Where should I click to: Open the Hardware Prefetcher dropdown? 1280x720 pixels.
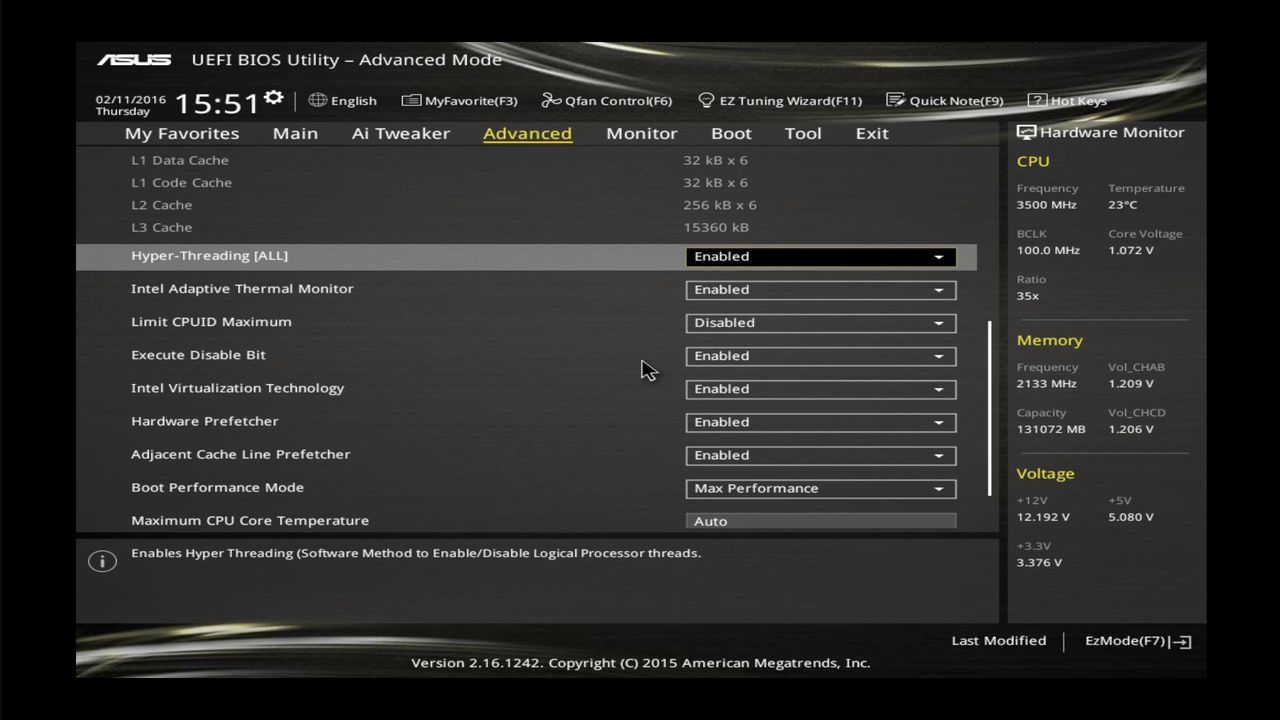coord(820,422)
